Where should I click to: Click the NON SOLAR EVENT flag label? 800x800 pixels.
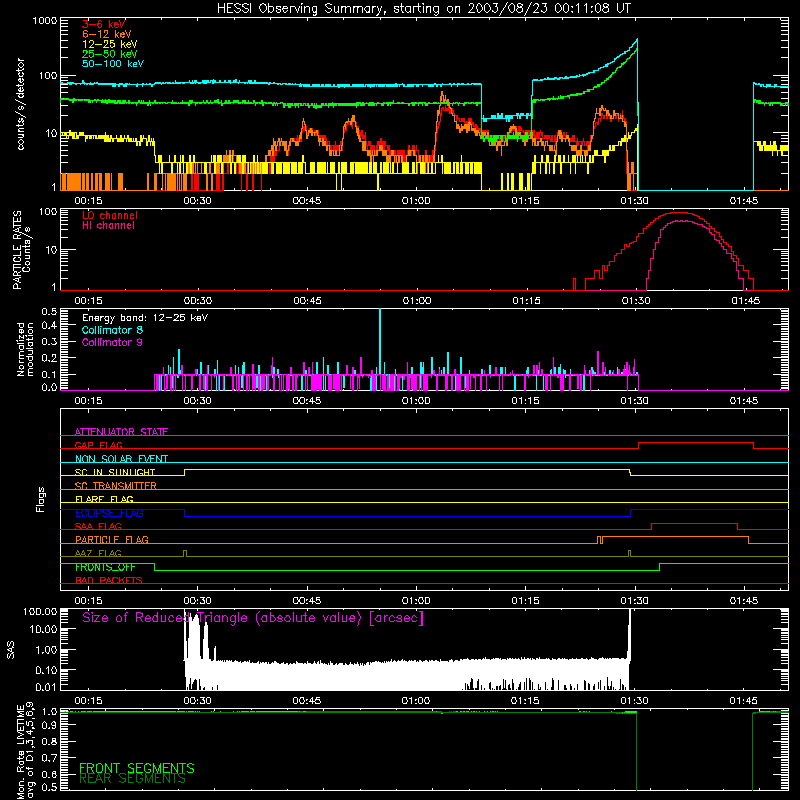click(x=121, y=459)
